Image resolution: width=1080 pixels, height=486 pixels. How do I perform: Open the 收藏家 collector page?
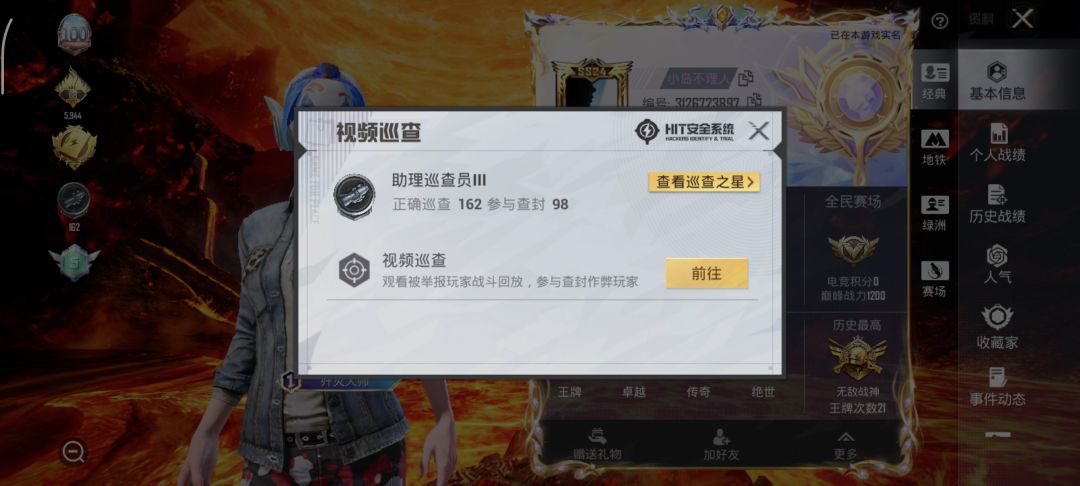tap(997, 327)
